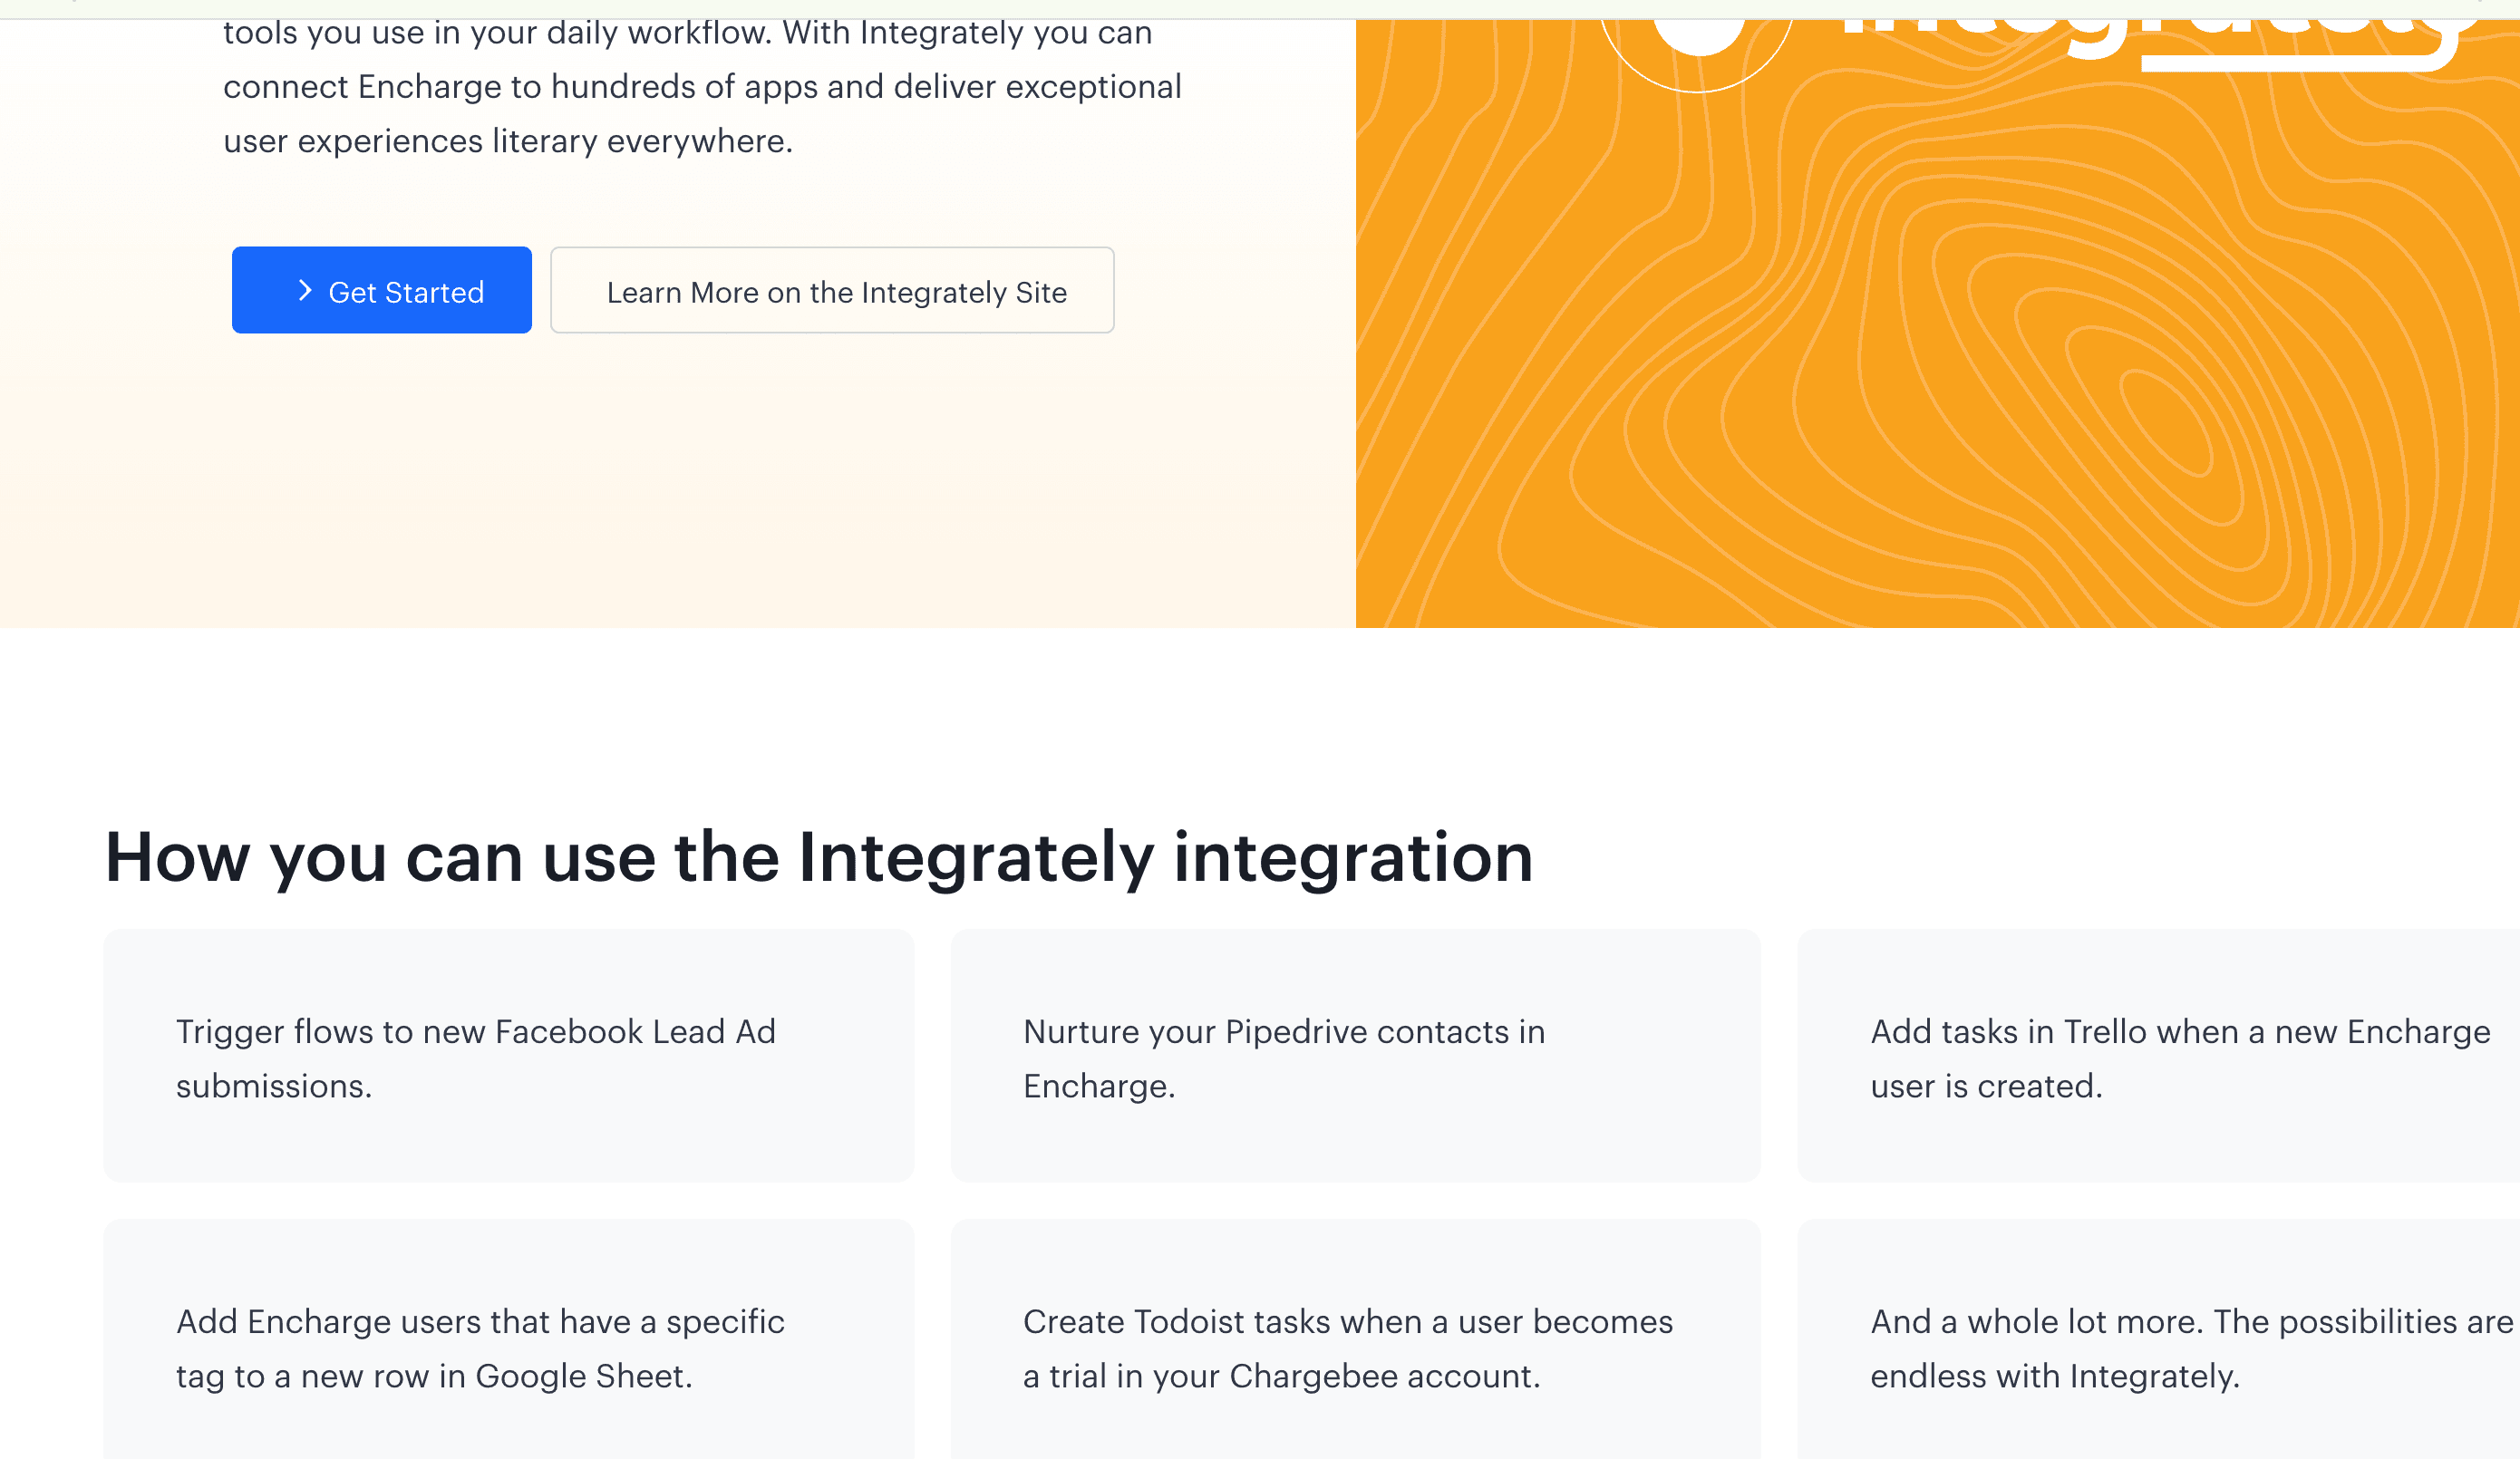Click the white circle logo in orange banner
Image resolution: width=2520 pixels, height=1459 pixels.
pyautogui.click(x=1698, y=30)
